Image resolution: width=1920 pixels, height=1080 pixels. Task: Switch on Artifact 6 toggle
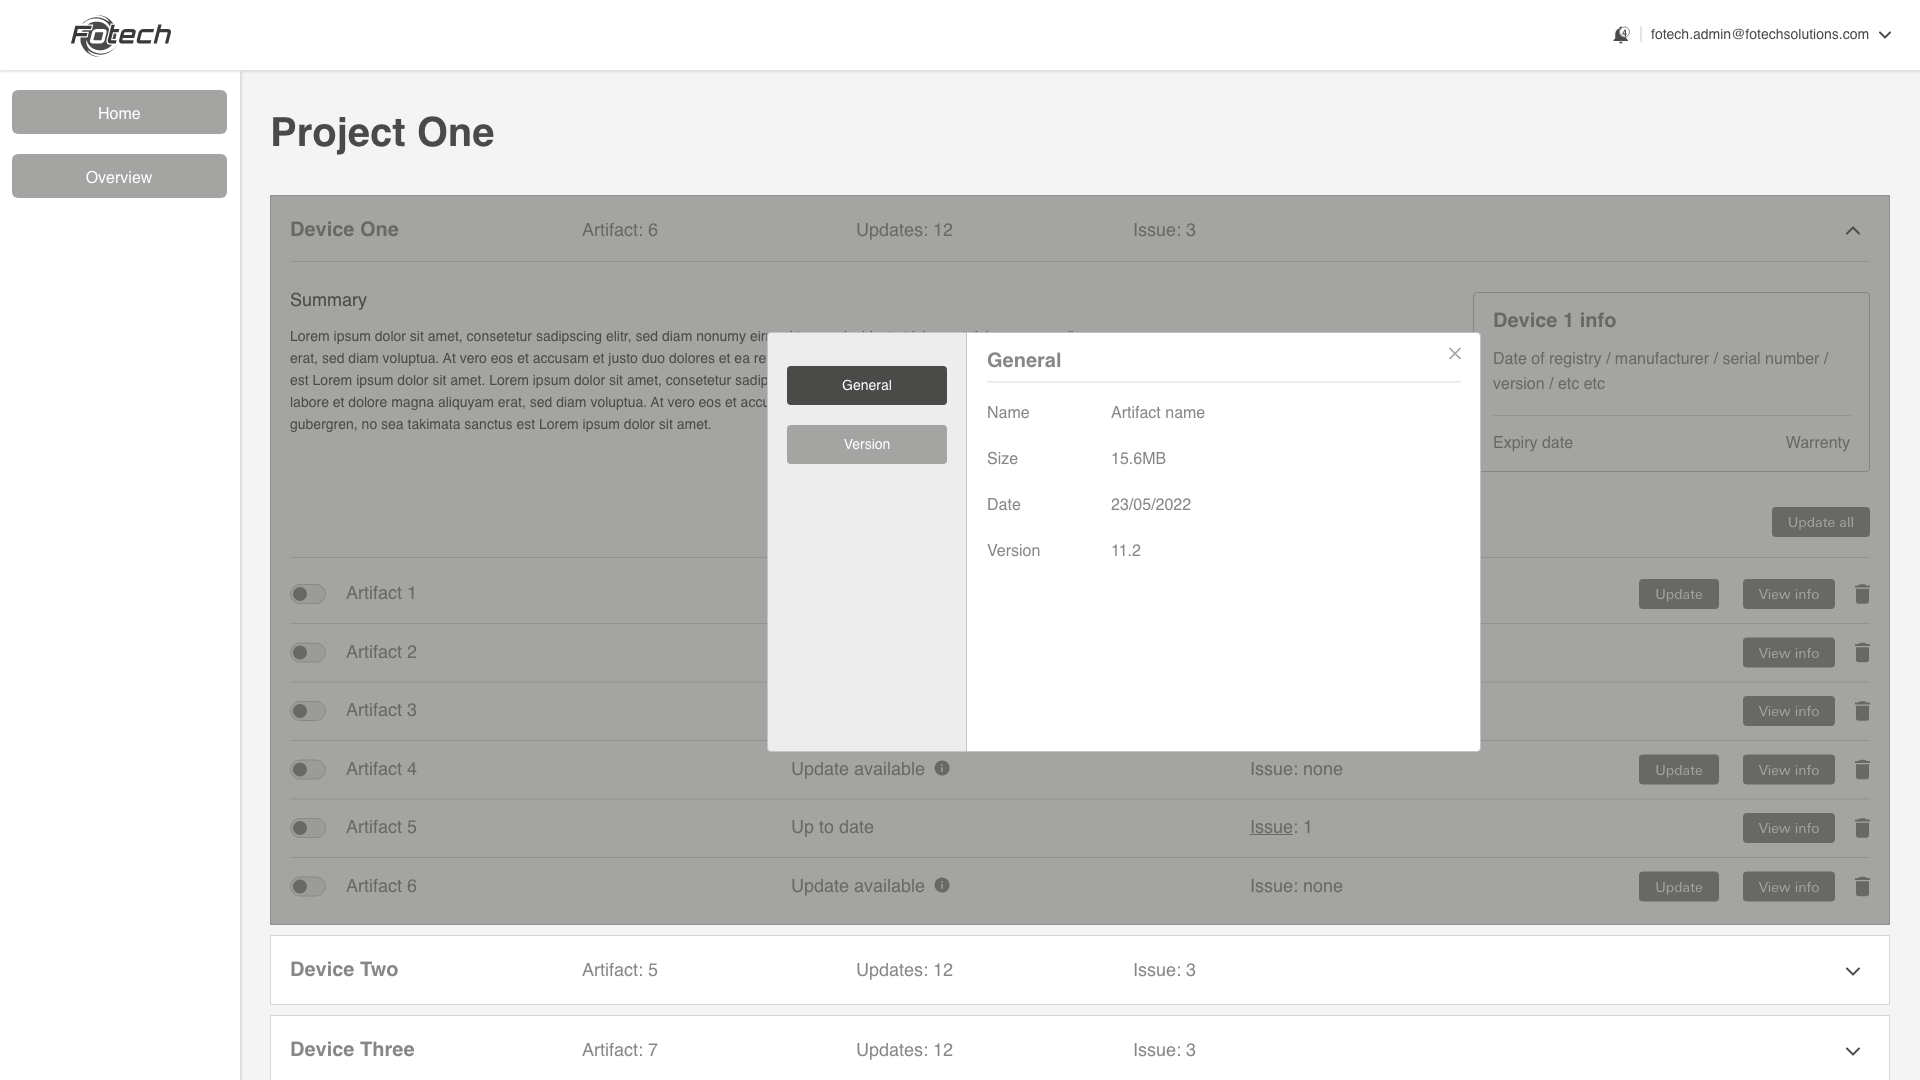pos(308,887)
